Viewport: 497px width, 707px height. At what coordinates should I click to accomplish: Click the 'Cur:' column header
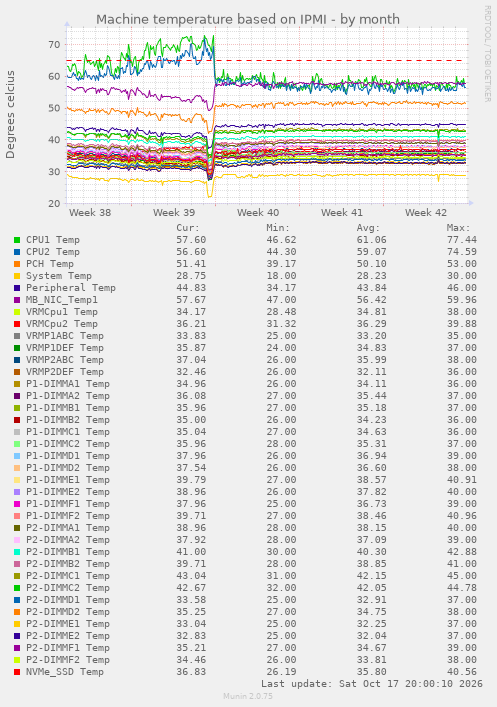[188, 228]
